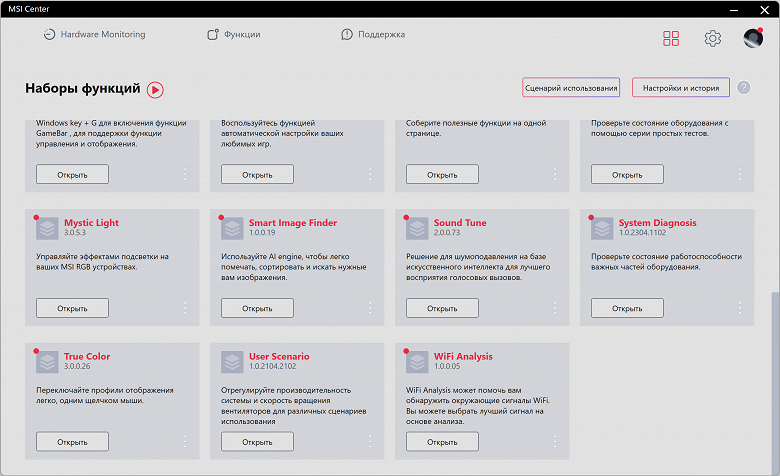Viewport: 780px width, 476px height.
Task: Open the System Diagnosis more options menu
Action: [740, 308]
